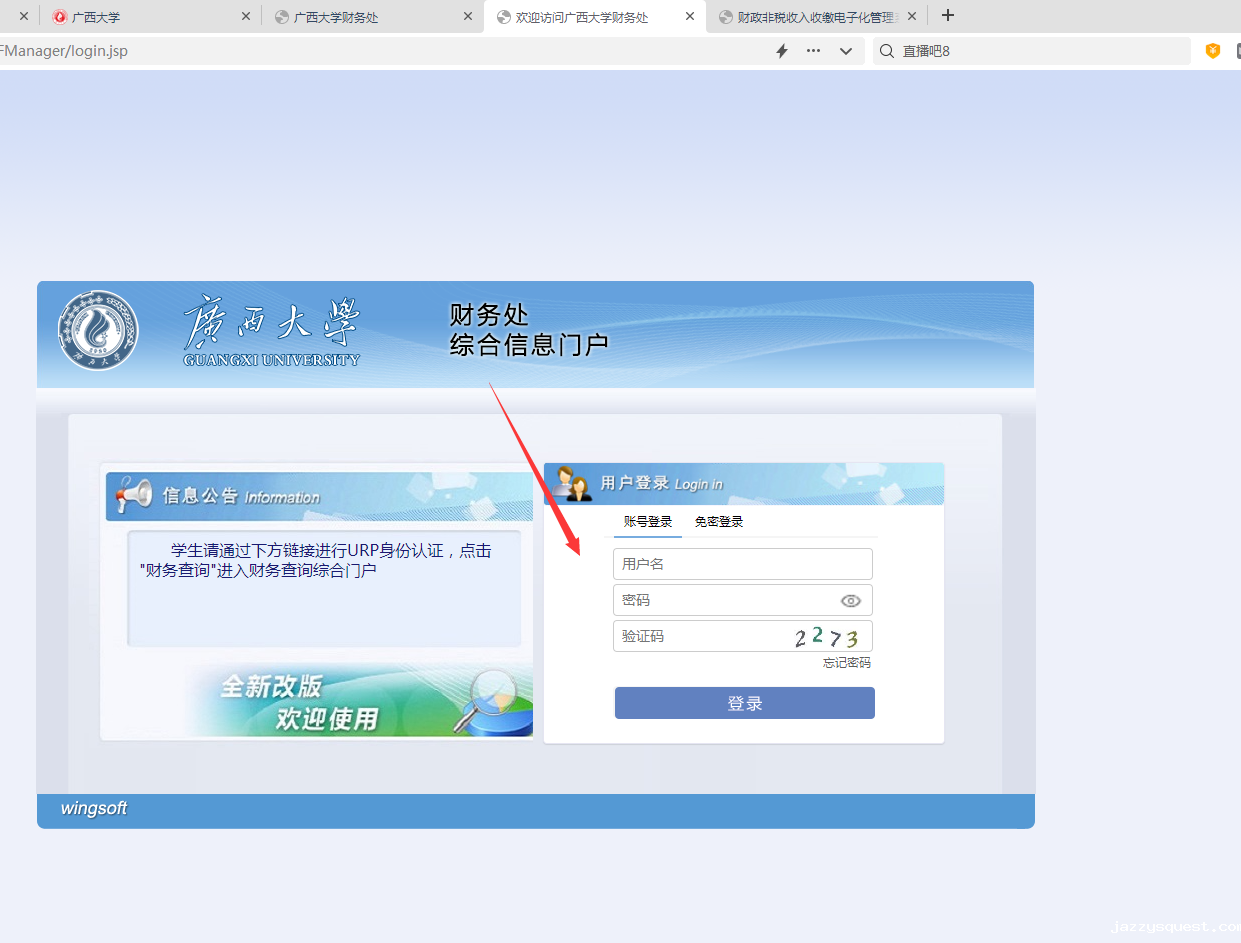Image resolution: width=1241 pixels, height=943 pixels.
Task: Open the 广西大学 browser tab
Action: pyautogui.click(x=96, y=17)
